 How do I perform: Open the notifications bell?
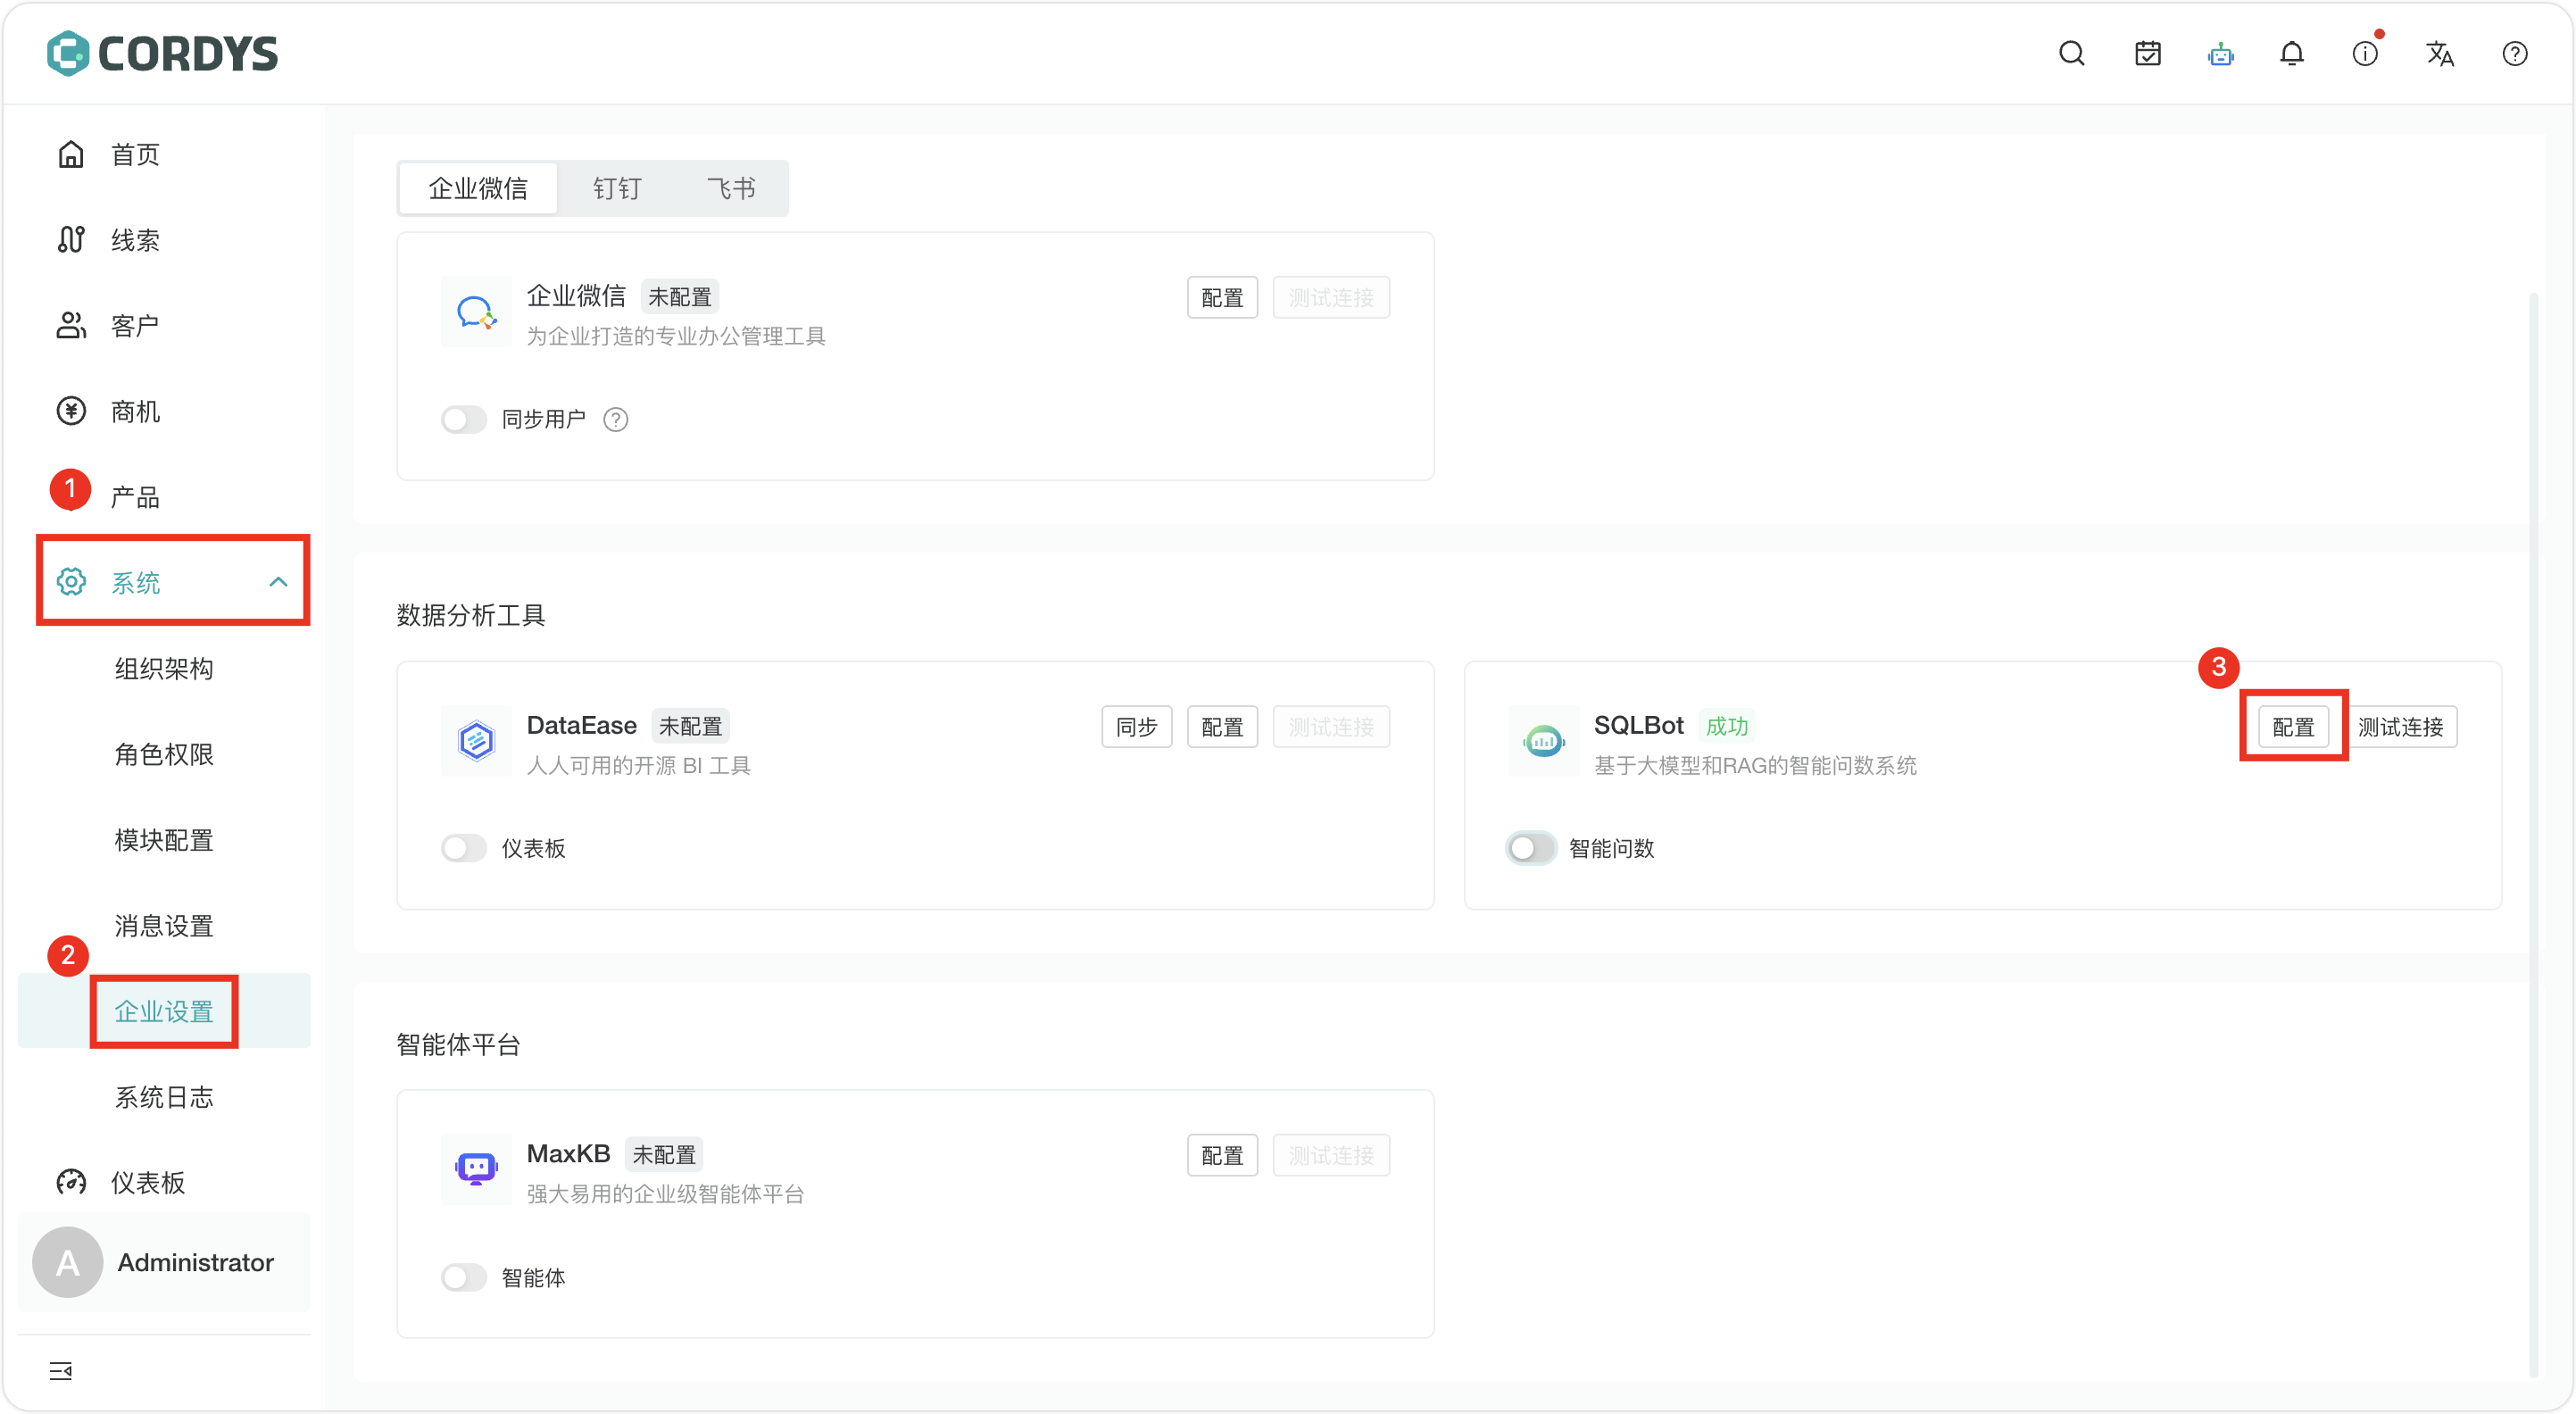point(2292,54)
